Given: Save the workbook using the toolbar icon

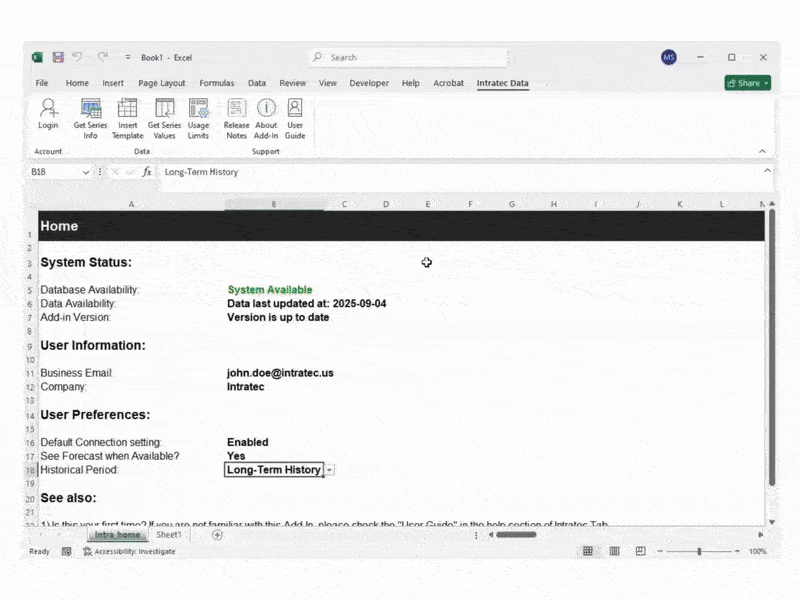Looking at the screenshot, I should pyautogui.click(x=58, y=58).
